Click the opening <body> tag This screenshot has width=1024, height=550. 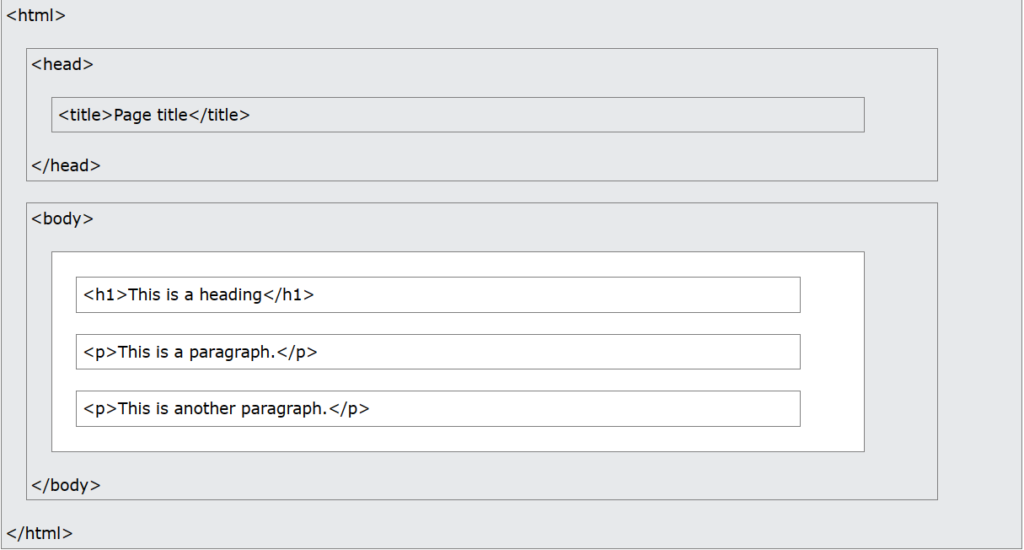pyautogui.click(x=62, y=218)
